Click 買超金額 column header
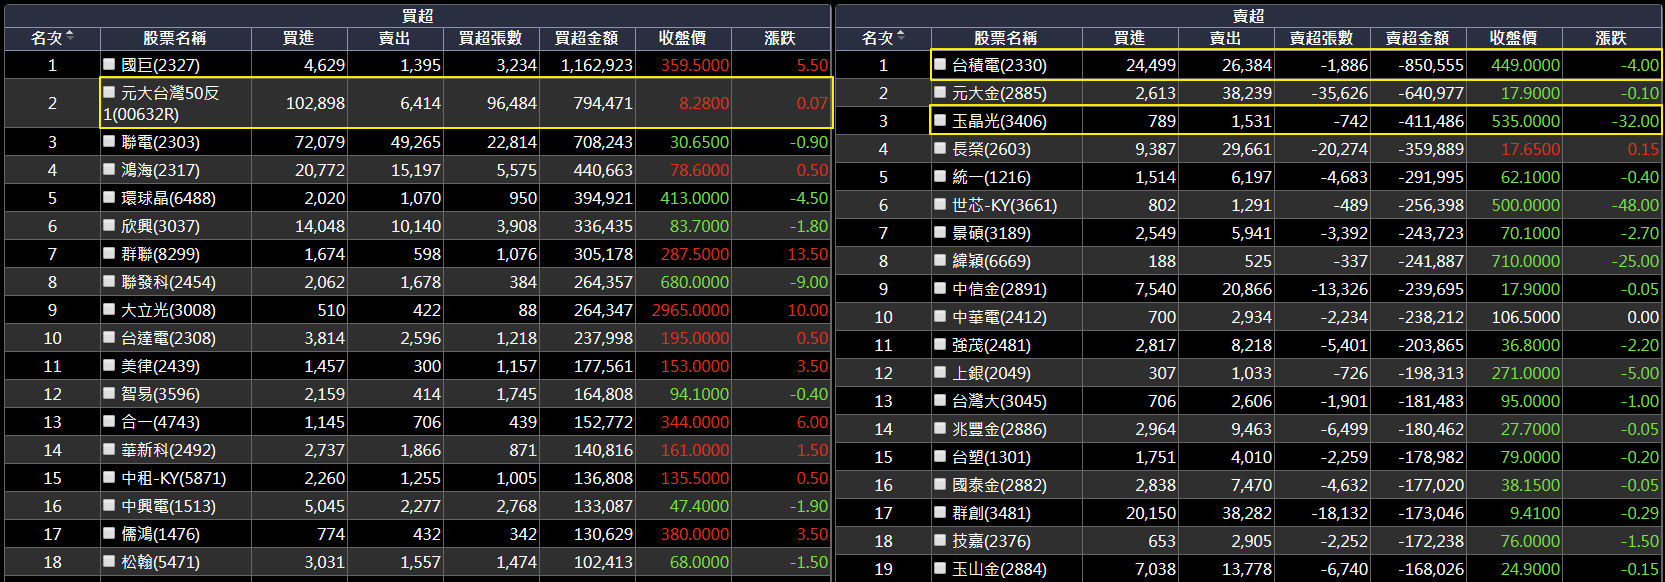Viewport: 1665px width, 582px height. [586, 38]
